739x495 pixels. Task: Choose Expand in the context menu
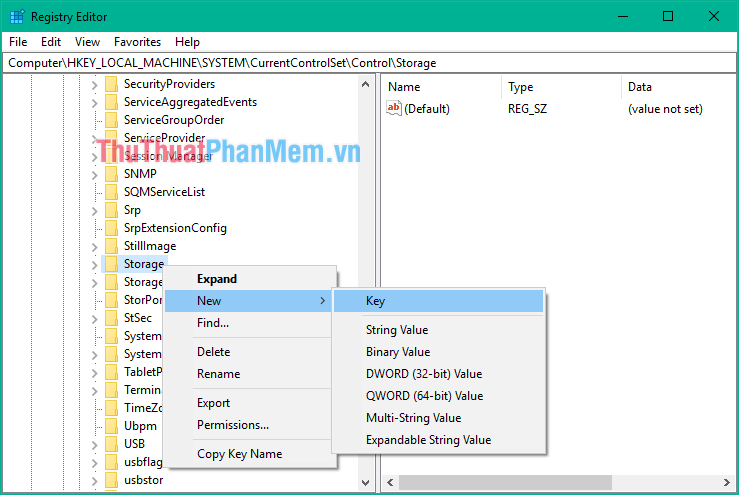[250, 279]
